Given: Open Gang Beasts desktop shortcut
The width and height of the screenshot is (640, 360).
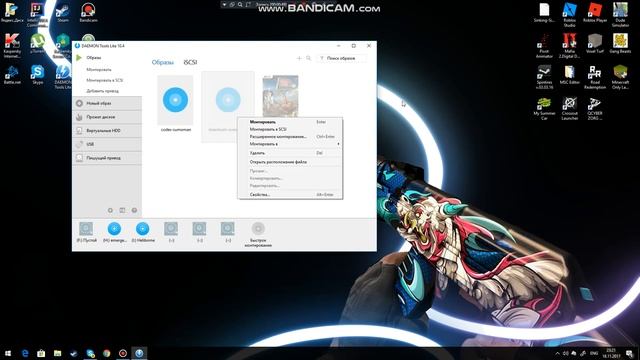Looking at the screenshot, I should 620,44.
